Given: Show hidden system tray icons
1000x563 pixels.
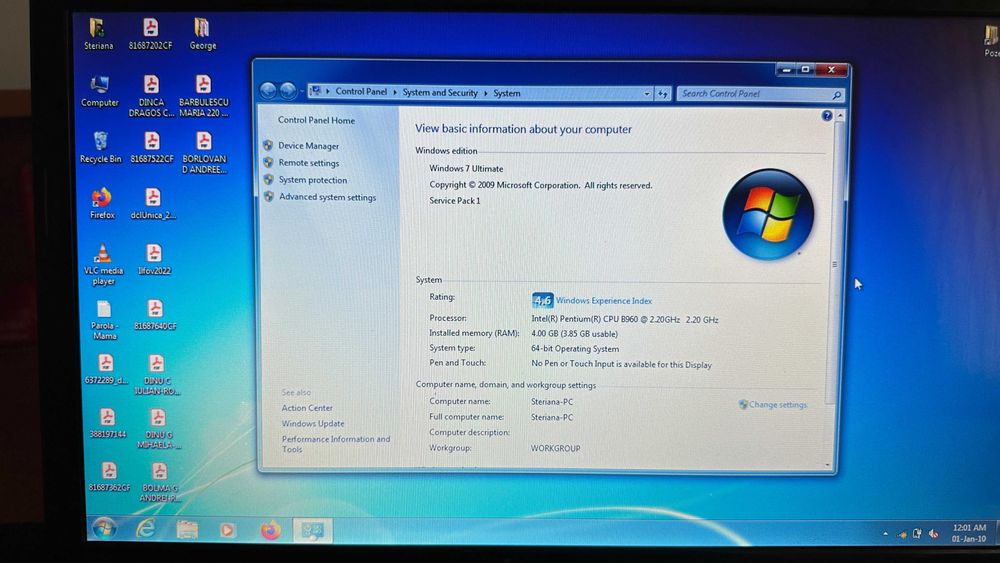Looking at the screenshot, I should (x=885, y=534).
